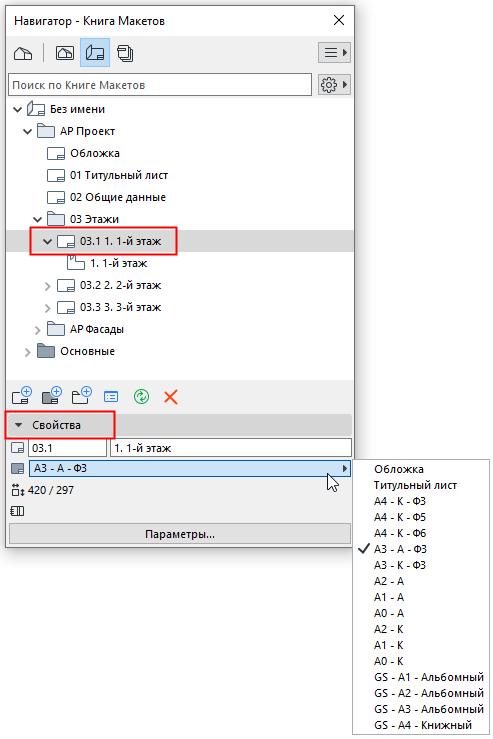Screen dimensions: 493x739
Task: Select the '03.1 1. 1-й этаж' layout
Action: pyautogui.click(x=120, y=241)
